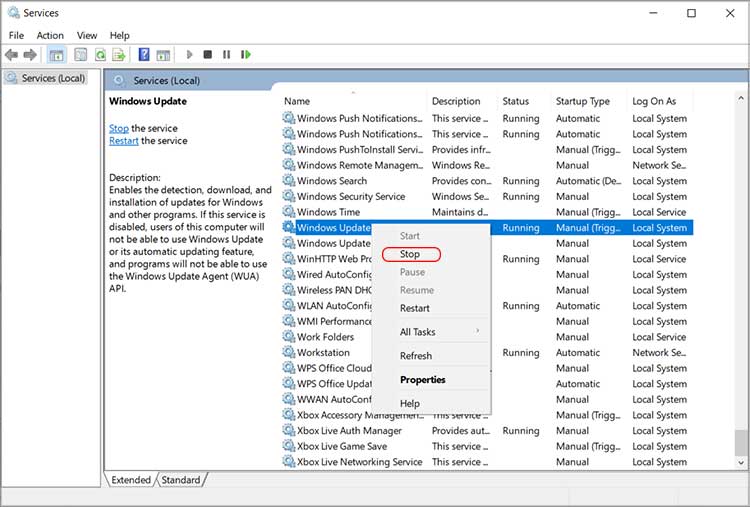The width and height of the screenshot is (750, 507).
Task: Click gear icon beside Windows Security Service
Action: pos(288,196)
